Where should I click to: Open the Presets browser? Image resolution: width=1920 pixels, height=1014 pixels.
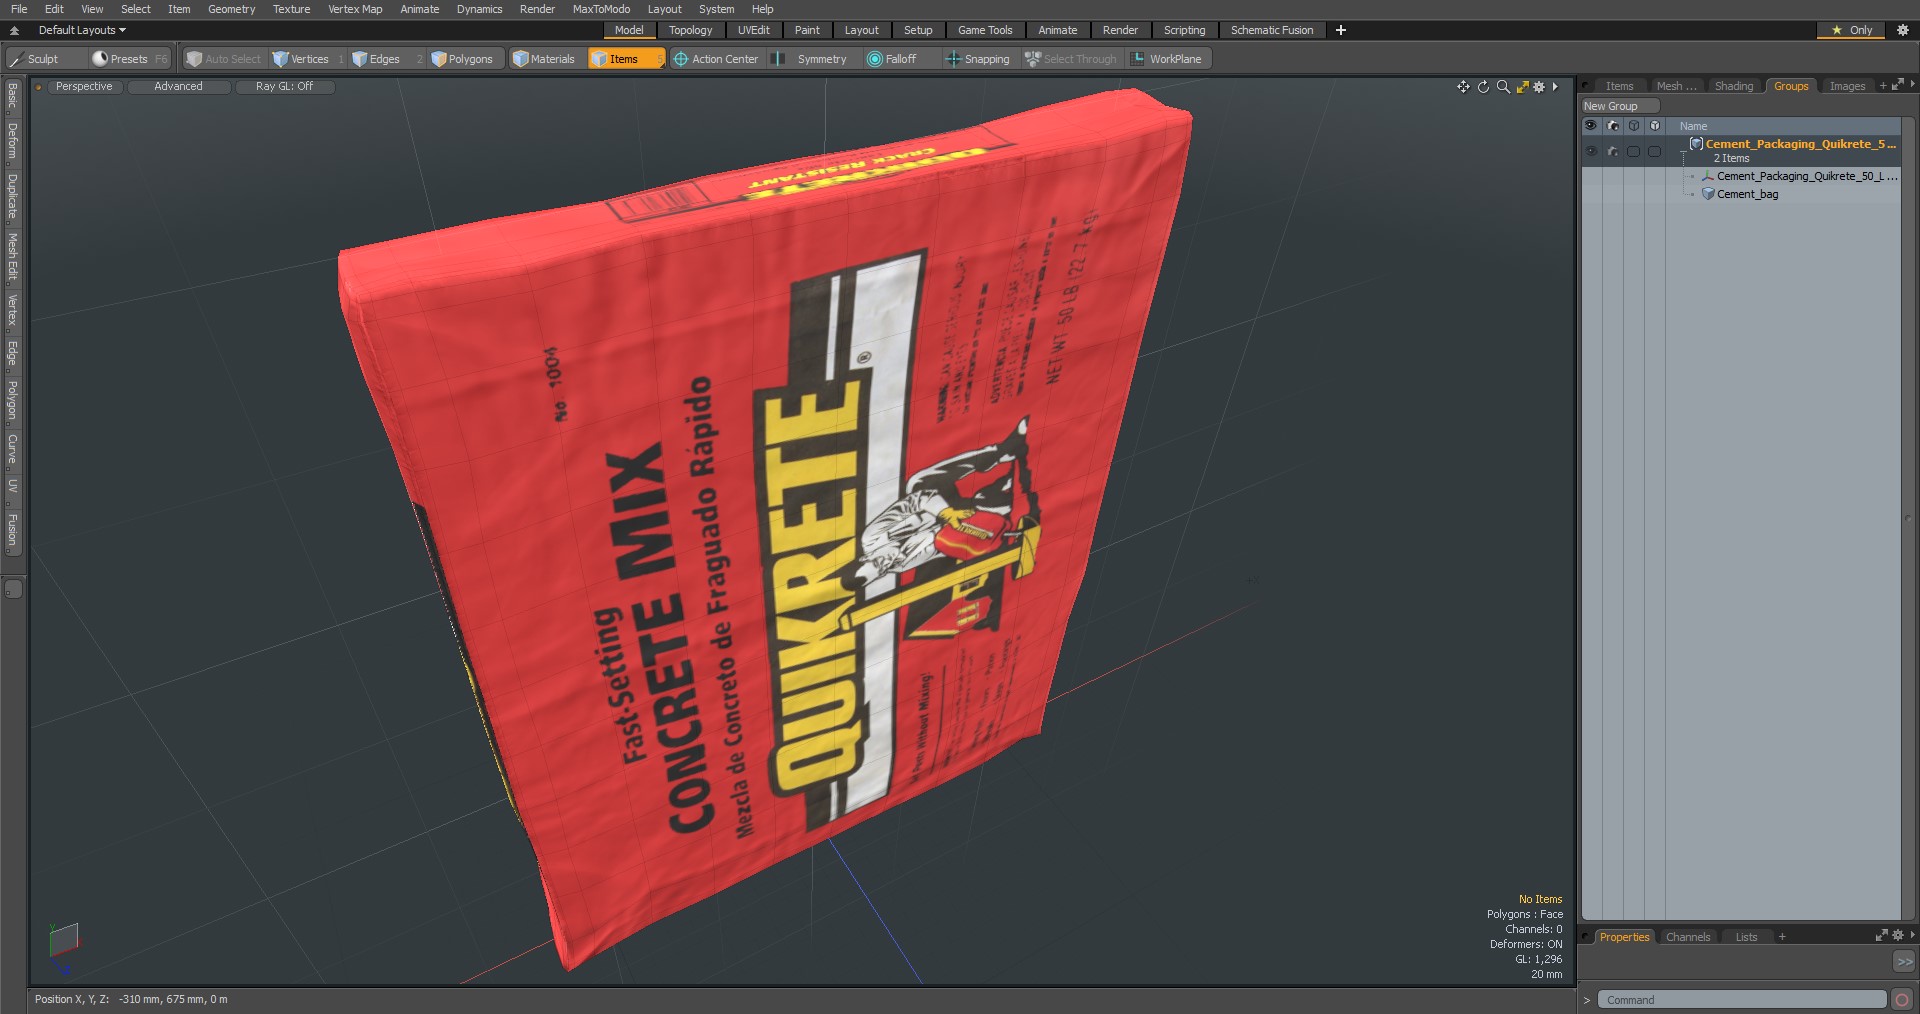(130, 59)
